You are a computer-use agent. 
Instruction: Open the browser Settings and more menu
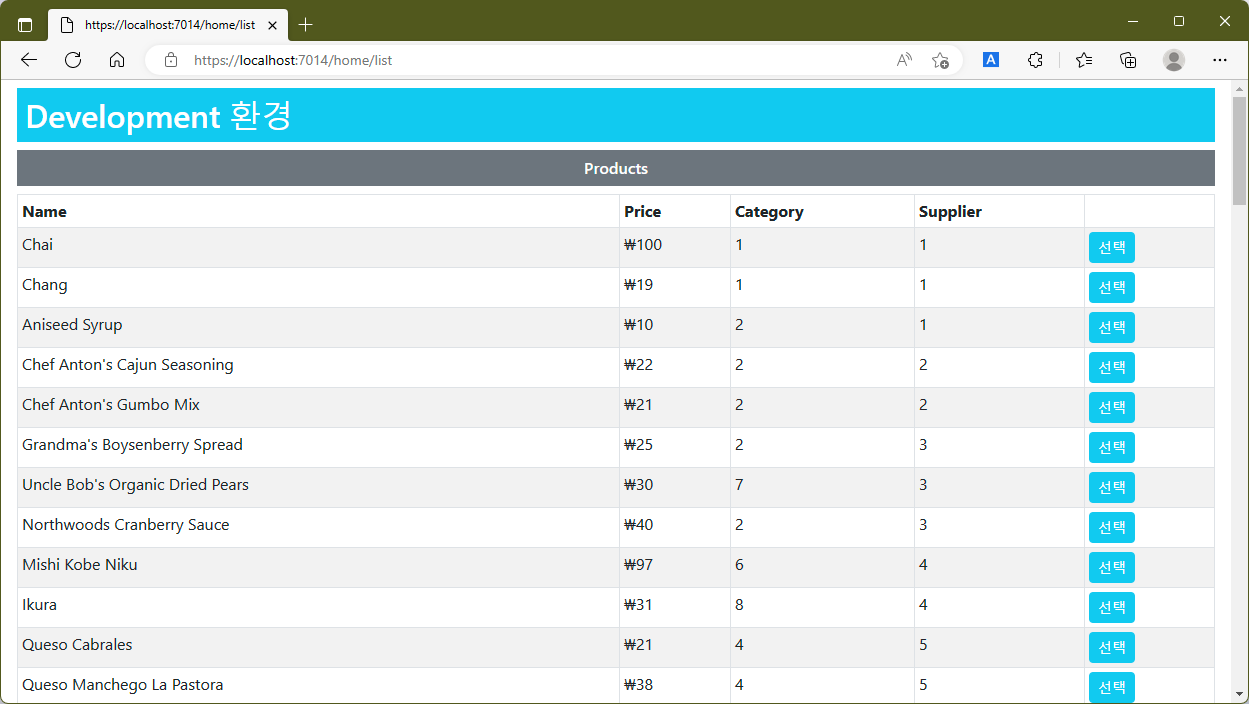(x=1220, y=60)
